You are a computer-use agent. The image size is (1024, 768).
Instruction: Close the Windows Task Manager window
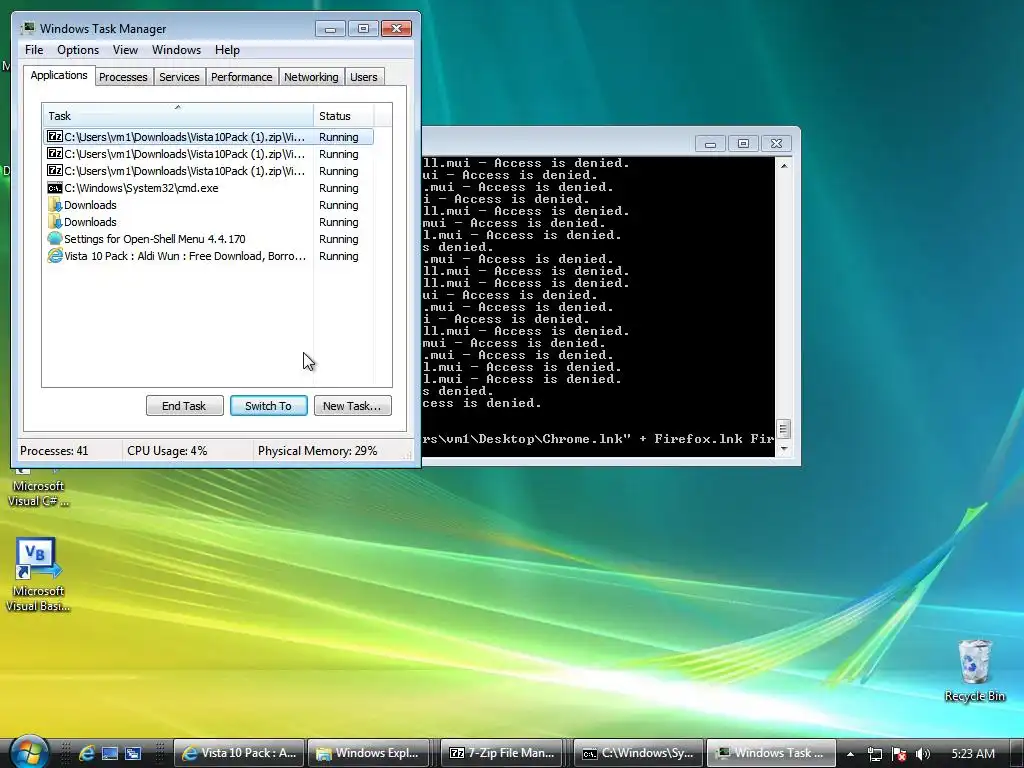396,29
